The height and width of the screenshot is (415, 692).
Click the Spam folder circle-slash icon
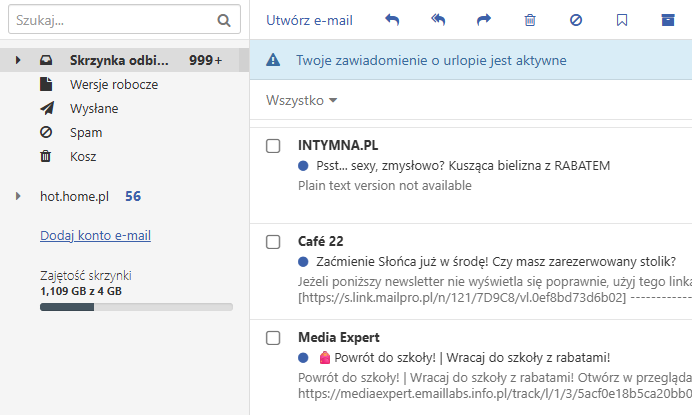click(x=46, y=132)
